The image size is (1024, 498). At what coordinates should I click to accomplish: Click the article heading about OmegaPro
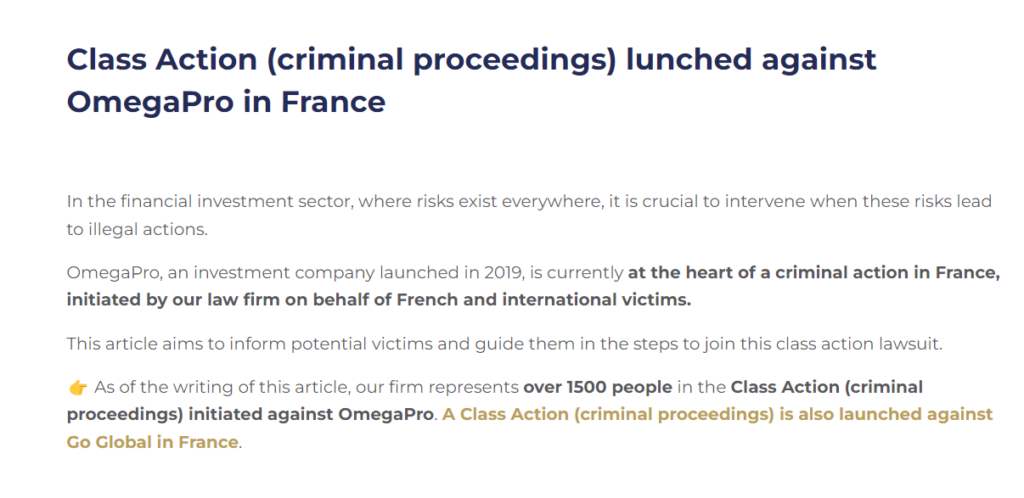(471, 80)
